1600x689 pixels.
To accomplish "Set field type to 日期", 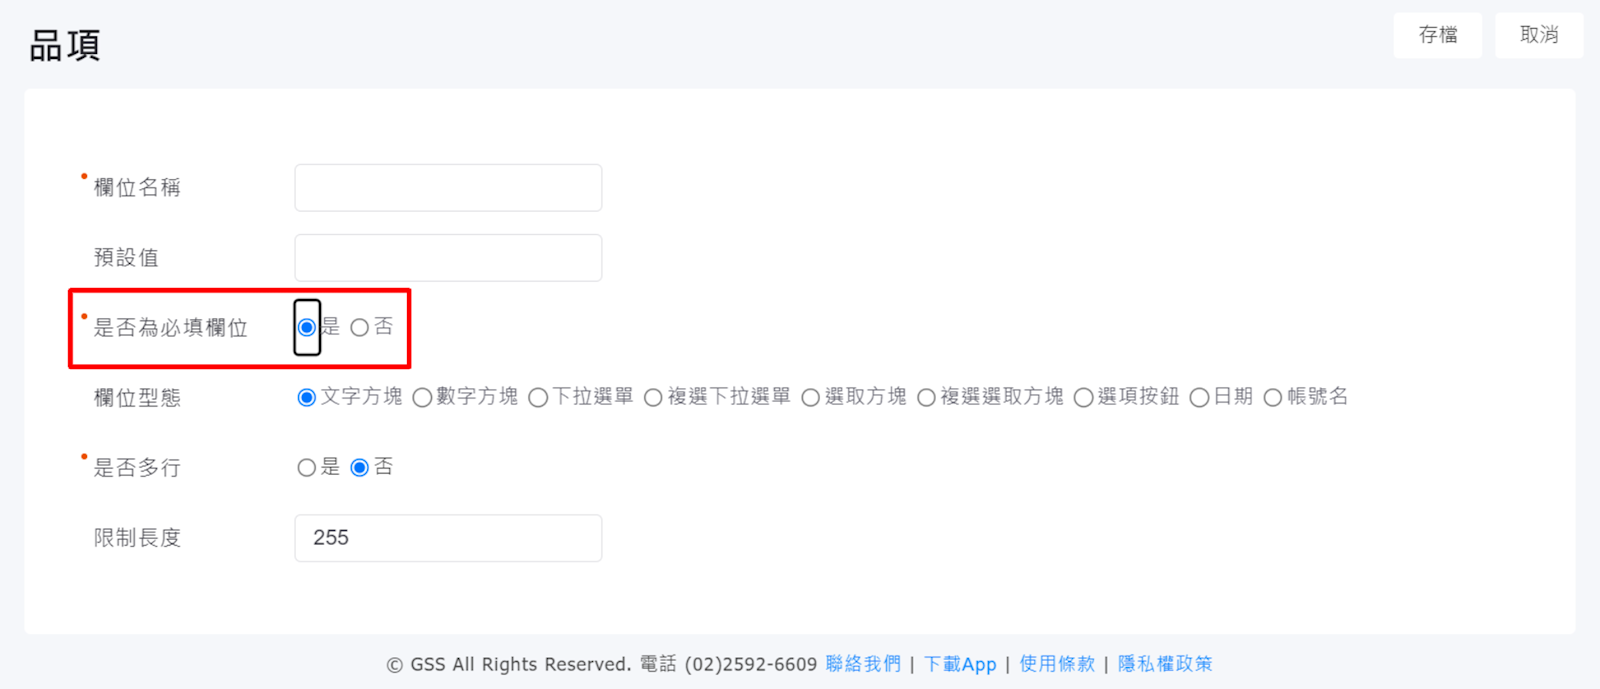I will [x=1199, y=398].
